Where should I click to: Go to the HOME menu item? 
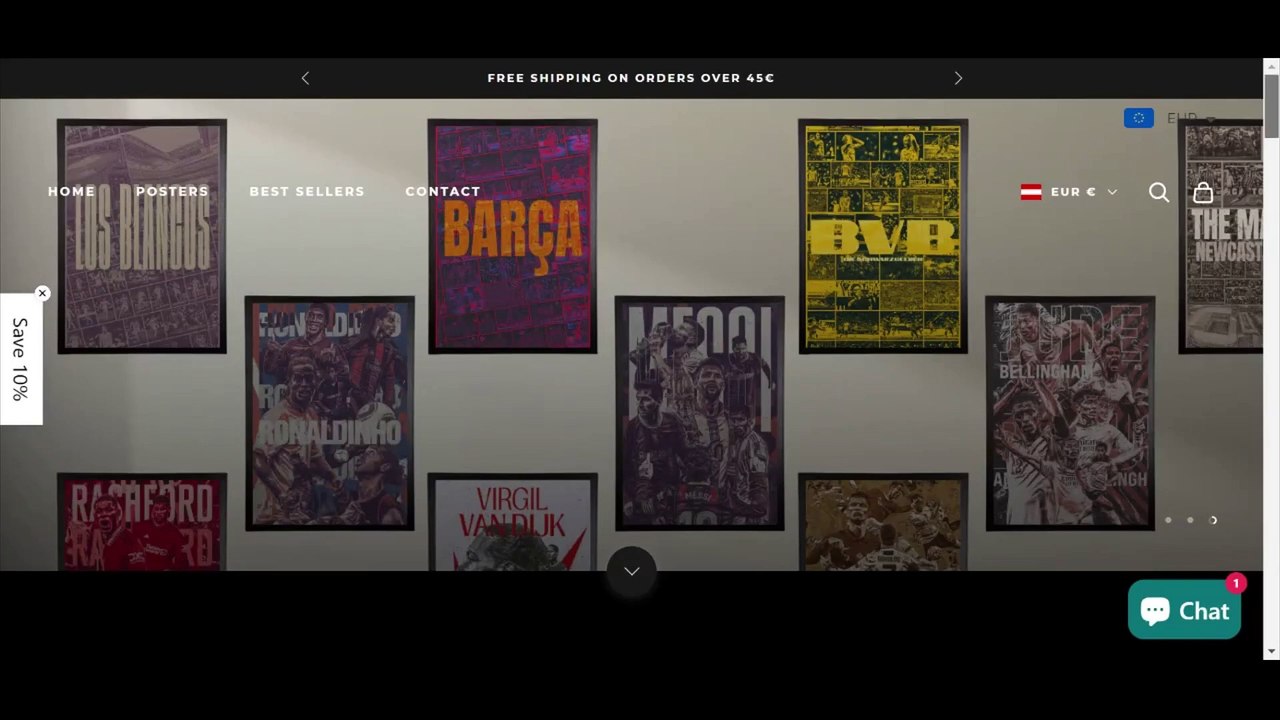(x=72, y=191)
